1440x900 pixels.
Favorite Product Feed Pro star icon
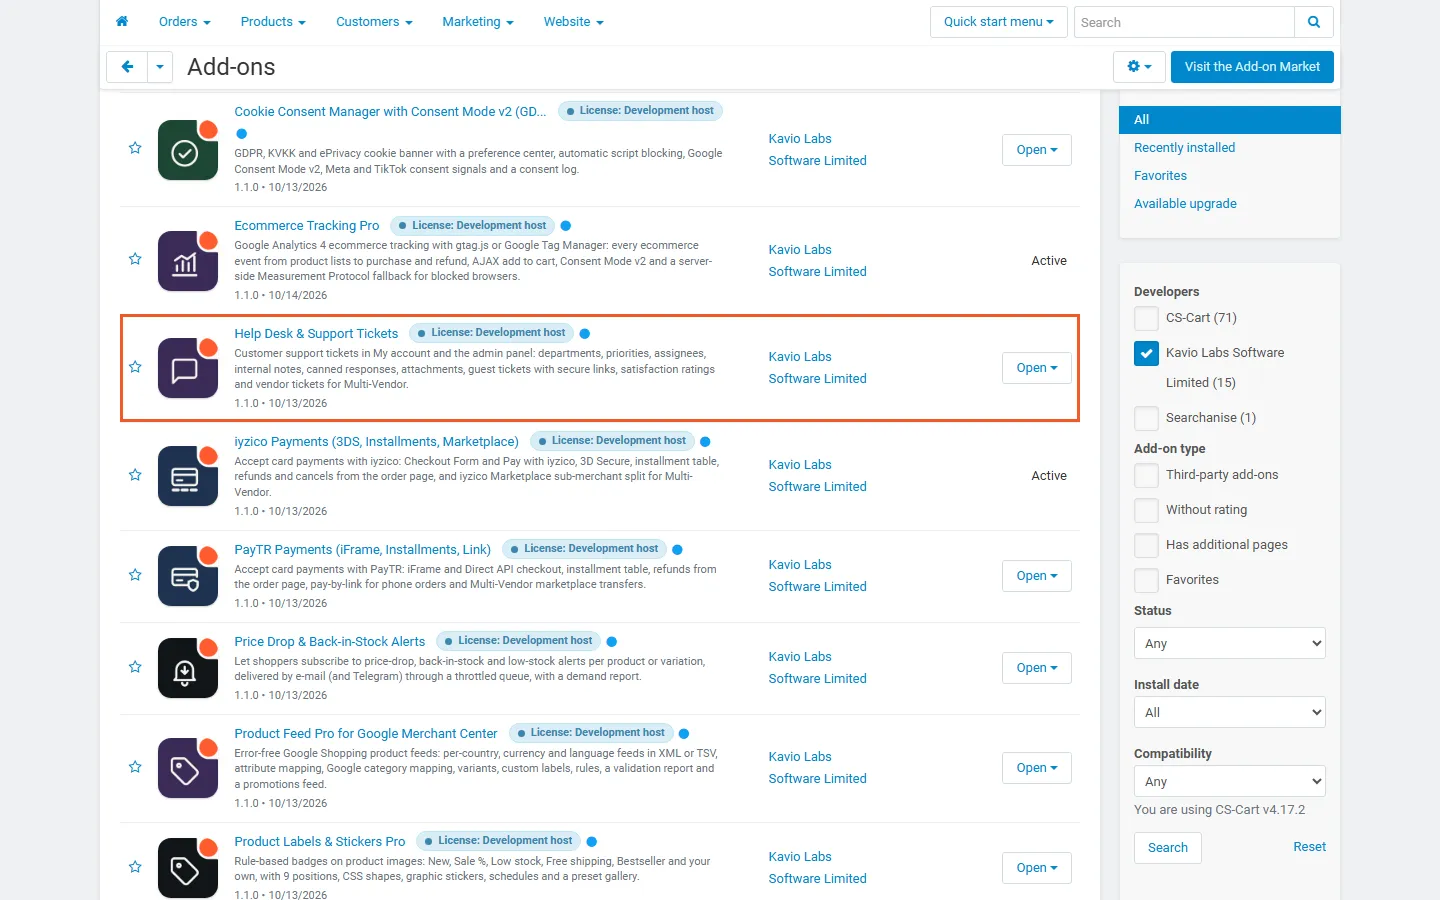135,767
